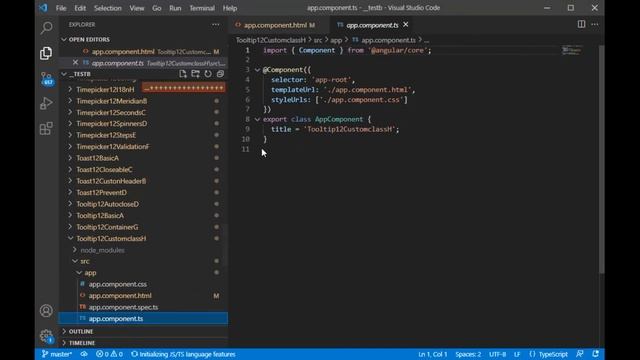Click New File icon in _TESTB header
Image resolution: width=640 pixels, height=360 pixels.
pyautogui.click(x=182, y=74)
